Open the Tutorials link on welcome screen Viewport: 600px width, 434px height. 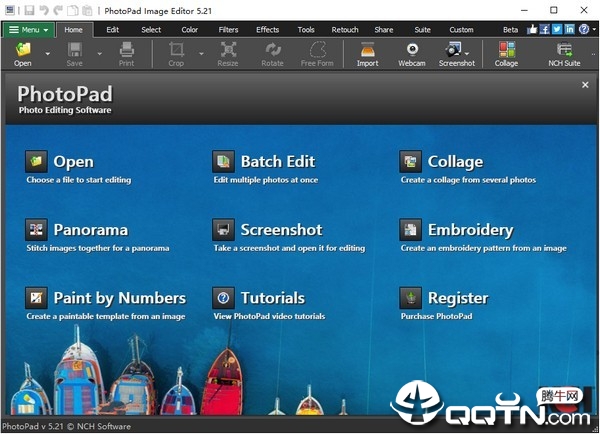coord(271,298)
